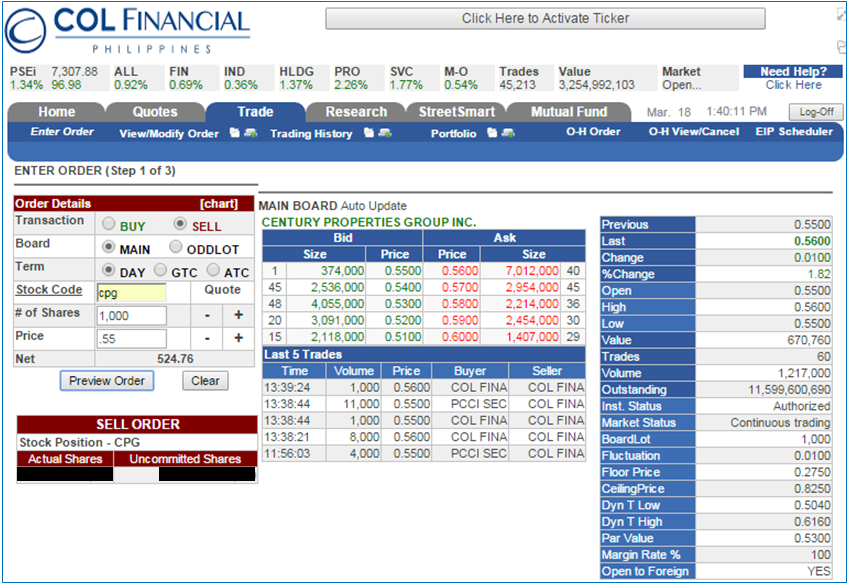Click the Net amount 524.76

click(175, 359)
